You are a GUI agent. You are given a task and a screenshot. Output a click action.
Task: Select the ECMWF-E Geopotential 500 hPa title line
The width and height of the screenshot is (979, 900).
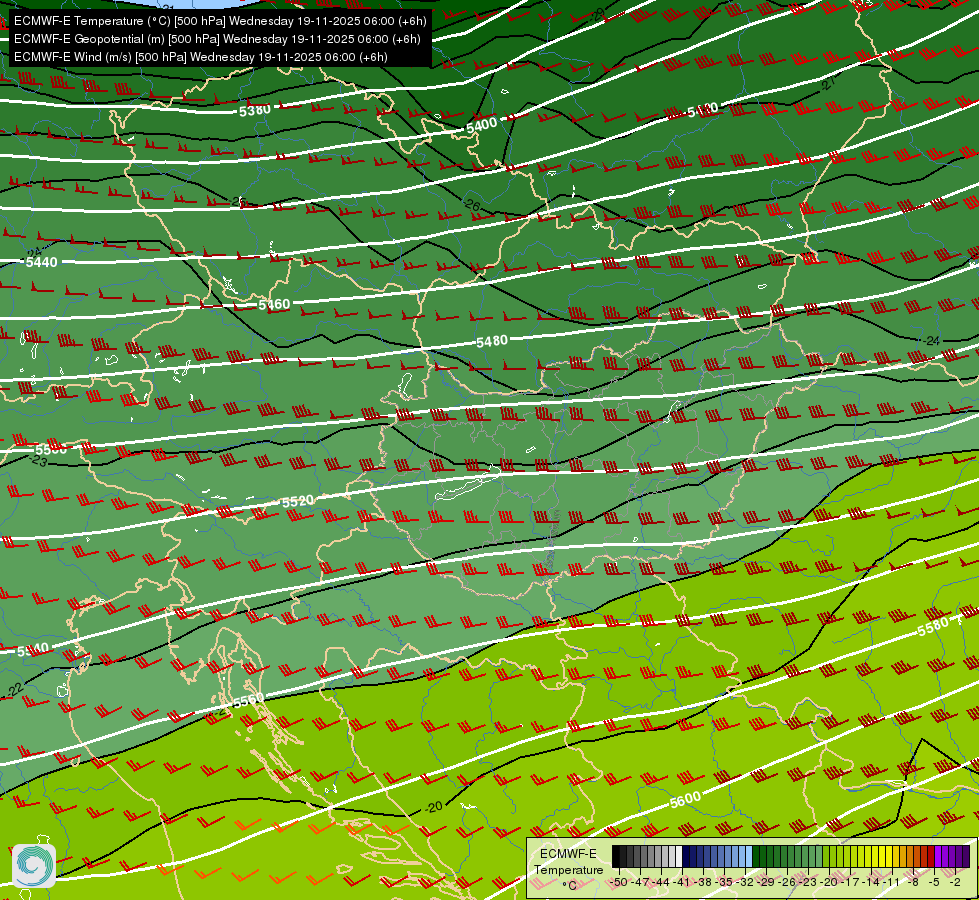coord(217,39)
